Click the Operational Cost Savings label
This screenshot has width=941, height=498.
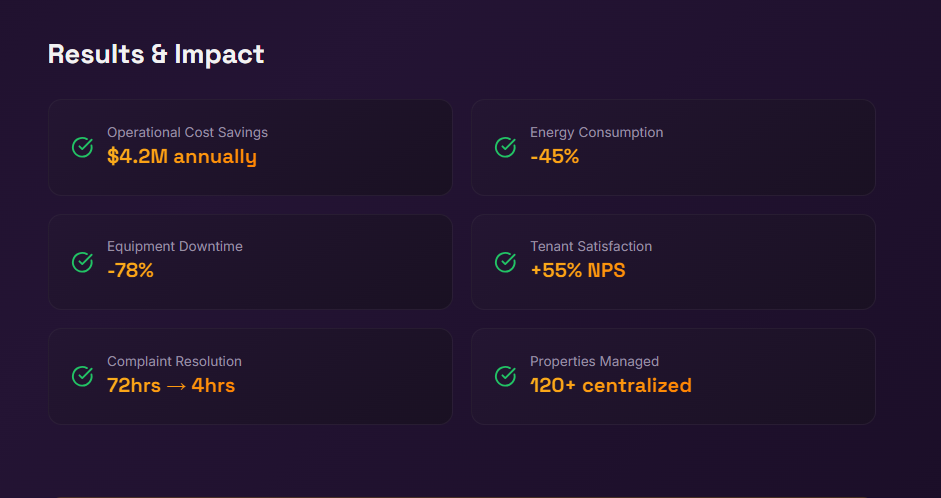coord(187,132)
